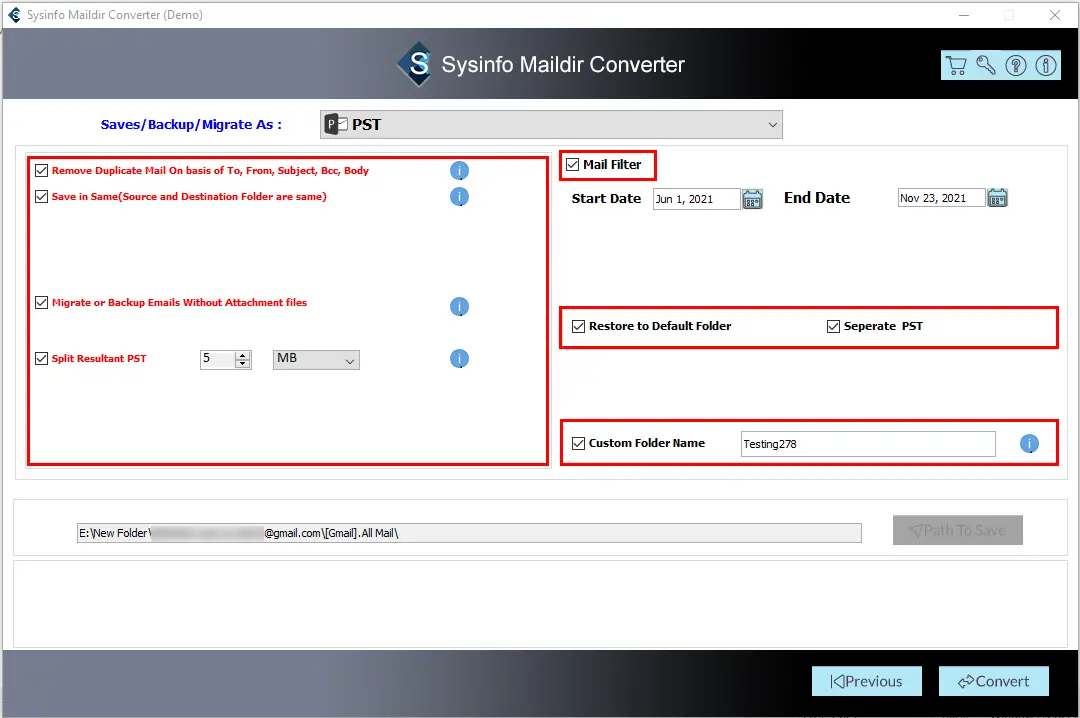Toggle the Mail Filter checkbox
Image resolution: width=1080 pixels, height=718 pixels.
coord(572,165)
